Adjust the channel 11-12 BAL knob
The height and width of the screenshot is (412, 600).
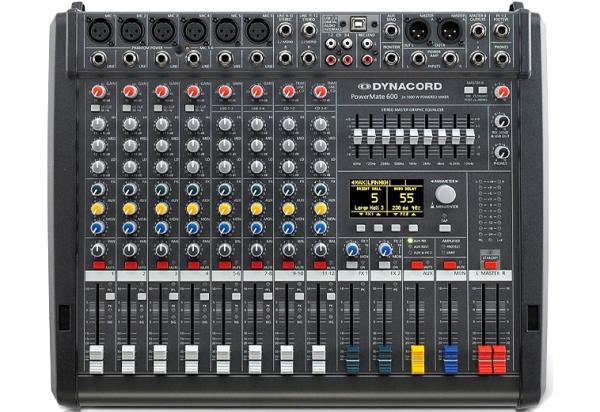(320, 250)
